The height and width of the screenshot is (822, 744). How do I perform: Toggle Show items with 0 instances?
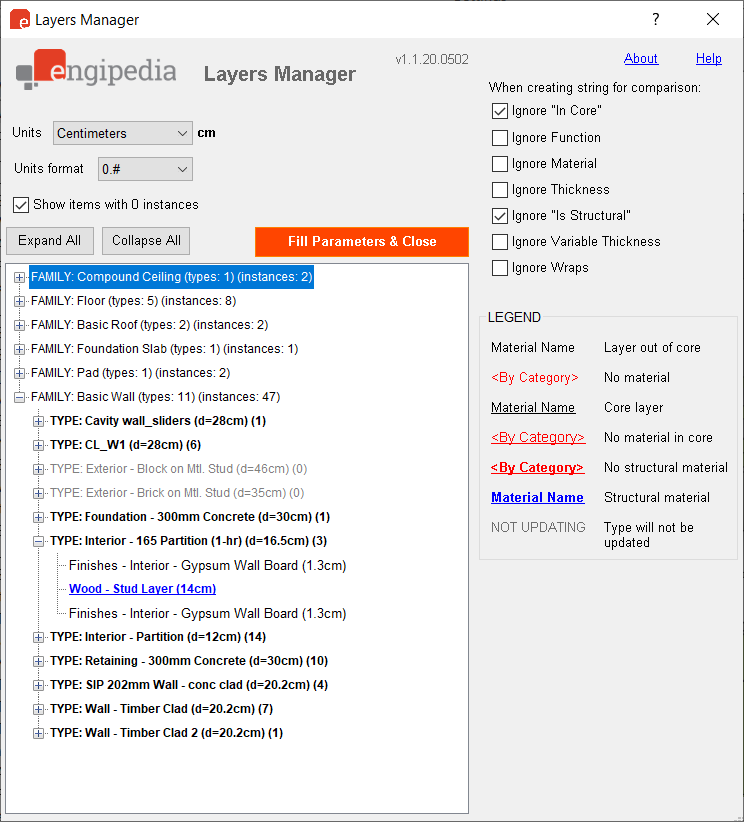pos(21,205)
